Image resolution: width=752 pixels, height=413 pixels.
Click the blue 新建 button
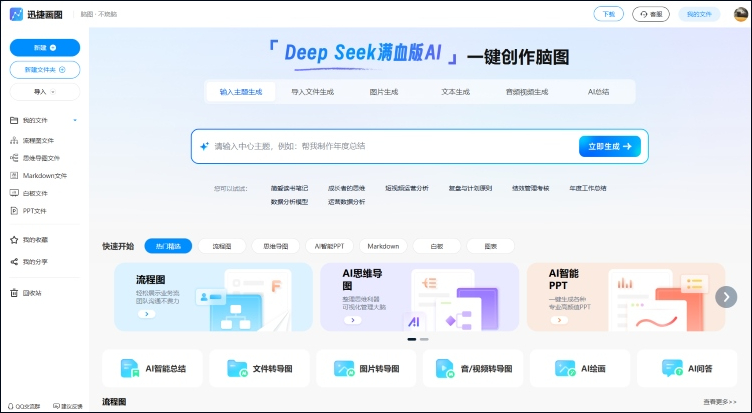[45, 47]
